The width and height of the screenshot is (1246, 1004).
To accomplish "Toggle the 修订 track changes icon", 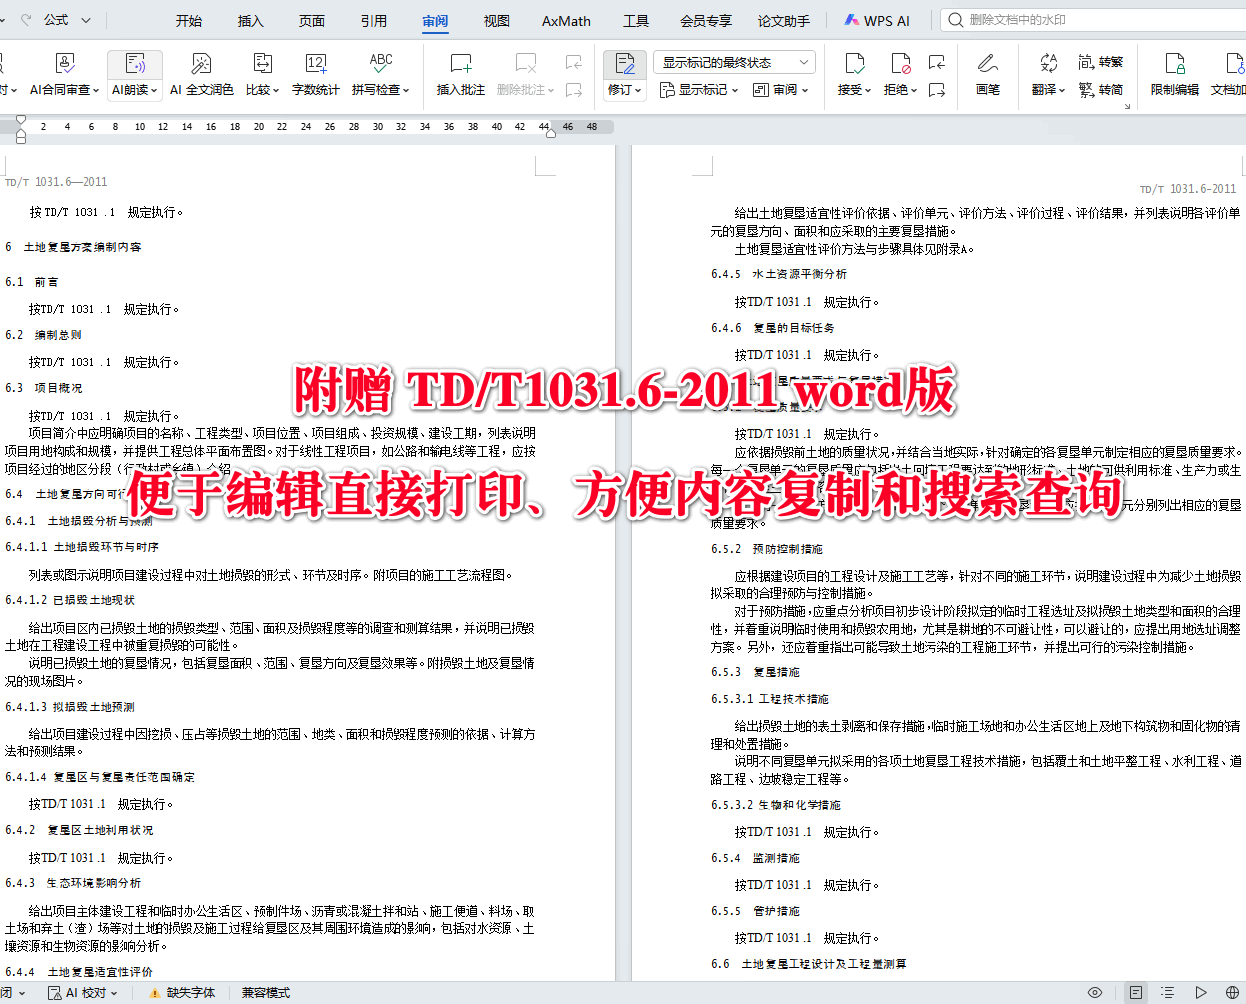I will click(625, 64).
